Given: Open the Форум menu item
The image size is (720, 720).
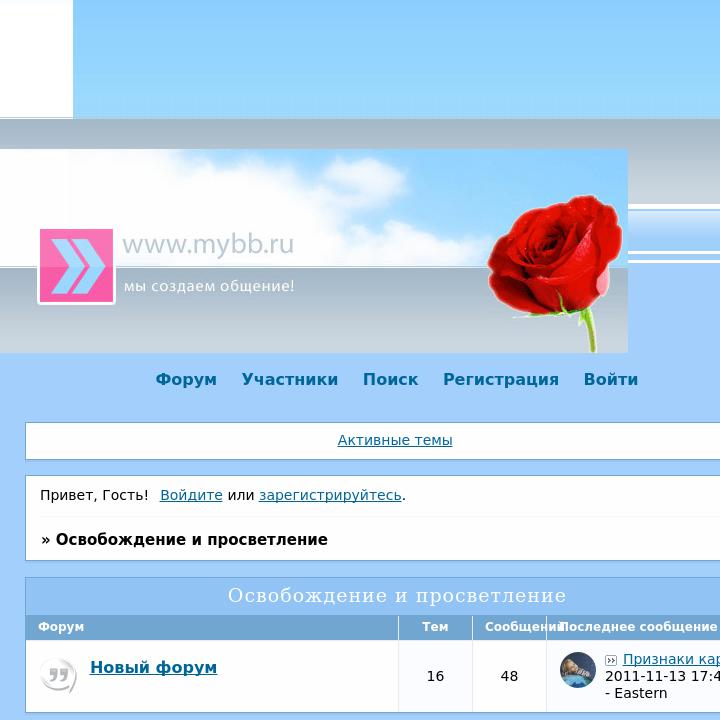Looking at the screenshot, I should [x=186, y=379].
